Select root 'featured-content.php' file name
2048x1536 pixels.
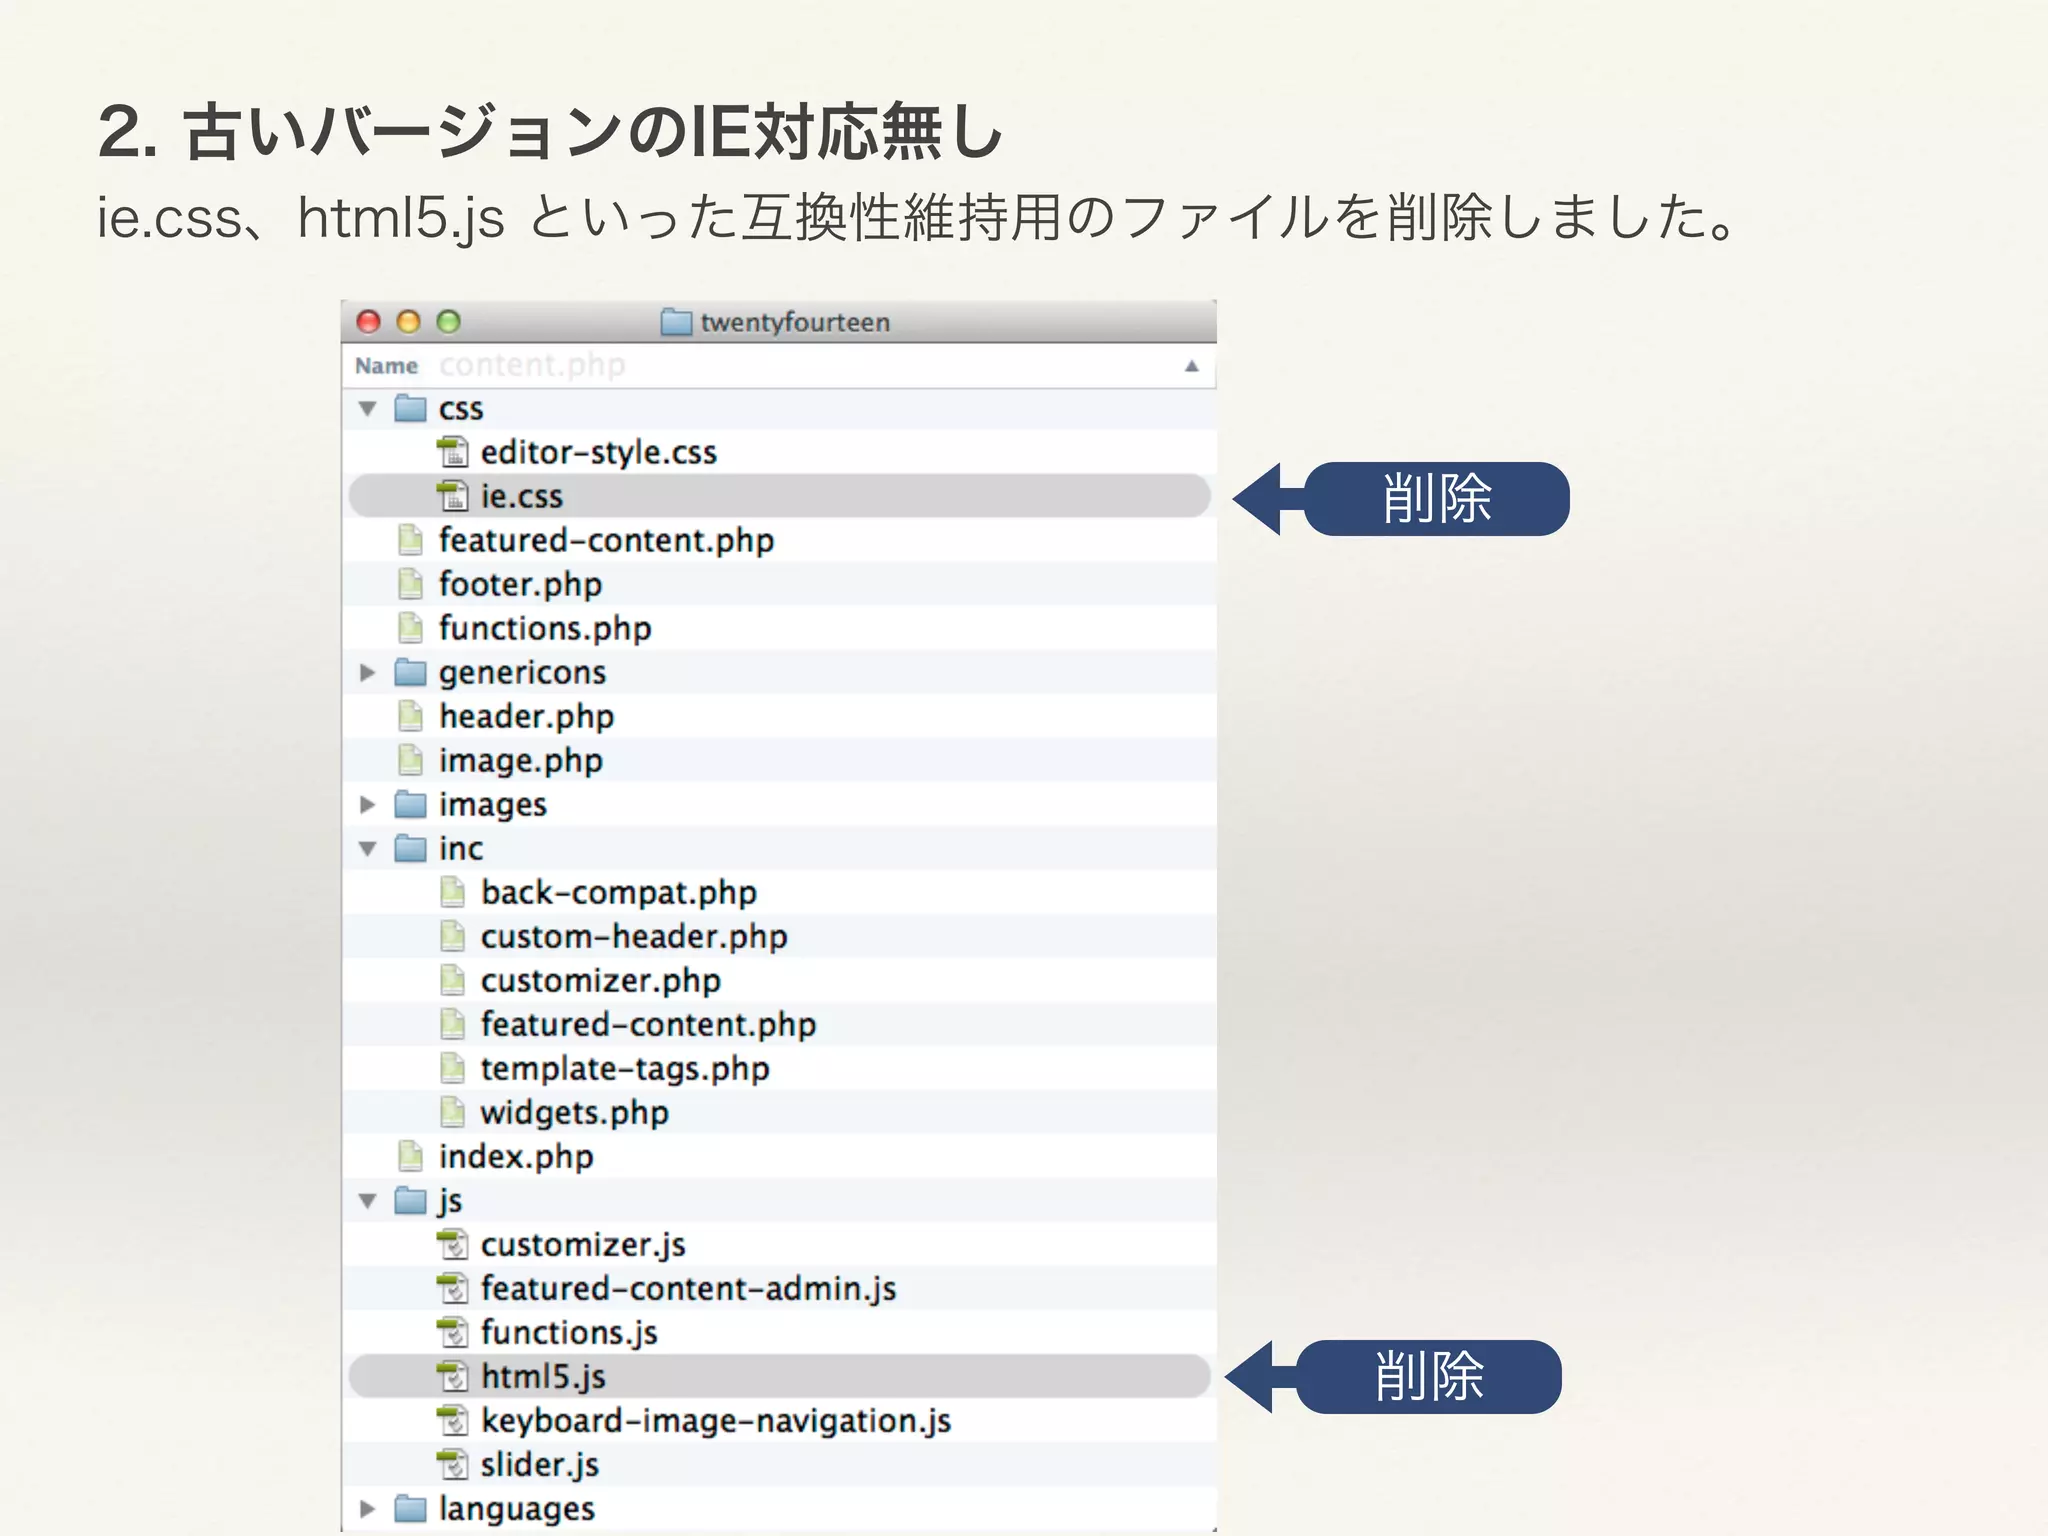pyautogui.click(x=607, y=541)
